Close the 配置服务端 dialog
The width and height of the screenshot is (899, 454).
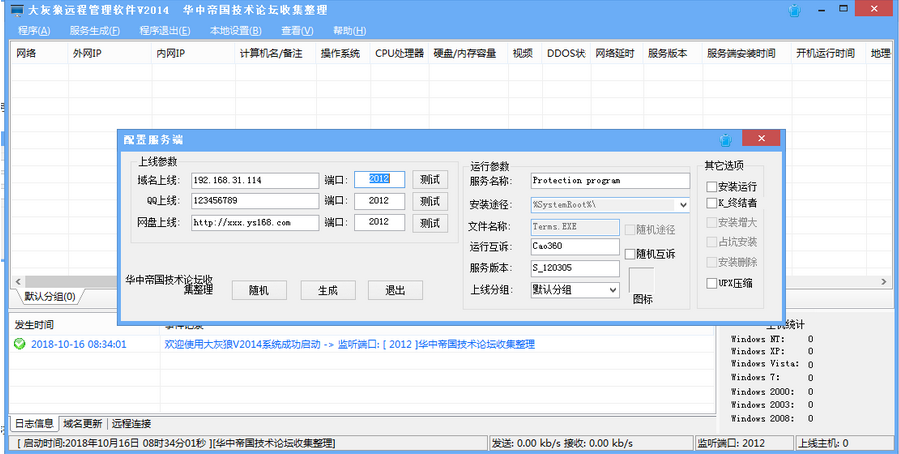[761, 138]
